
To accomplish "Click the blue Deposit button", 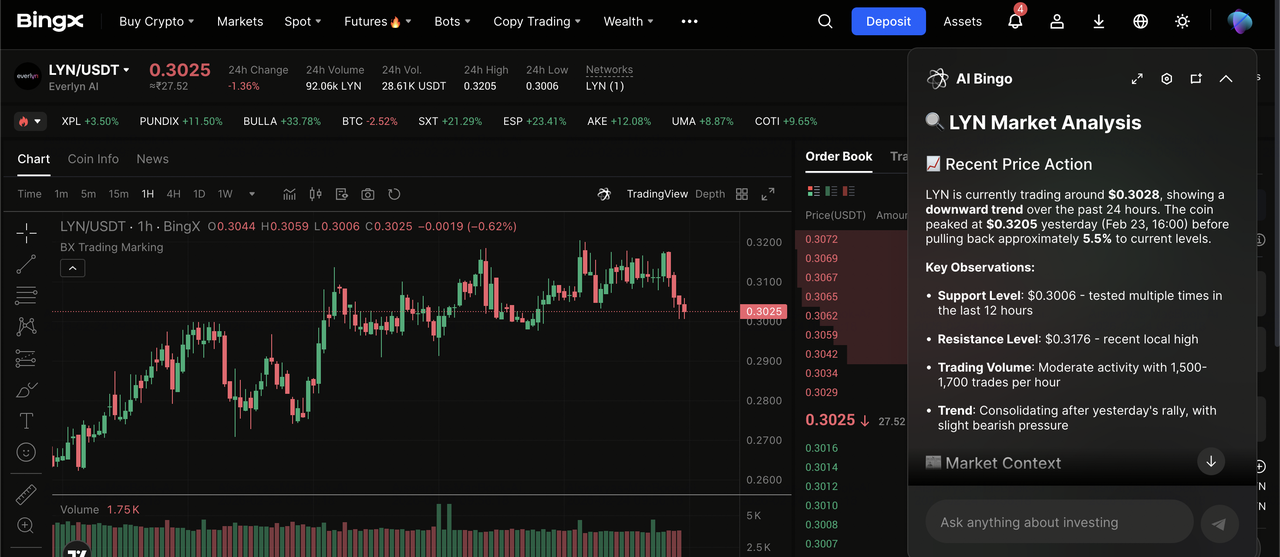I will pos(888,21).
